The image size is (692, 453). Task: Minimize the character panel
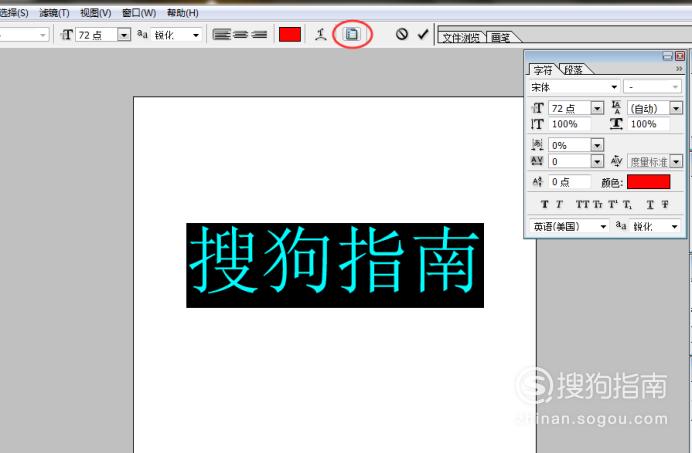667,56
